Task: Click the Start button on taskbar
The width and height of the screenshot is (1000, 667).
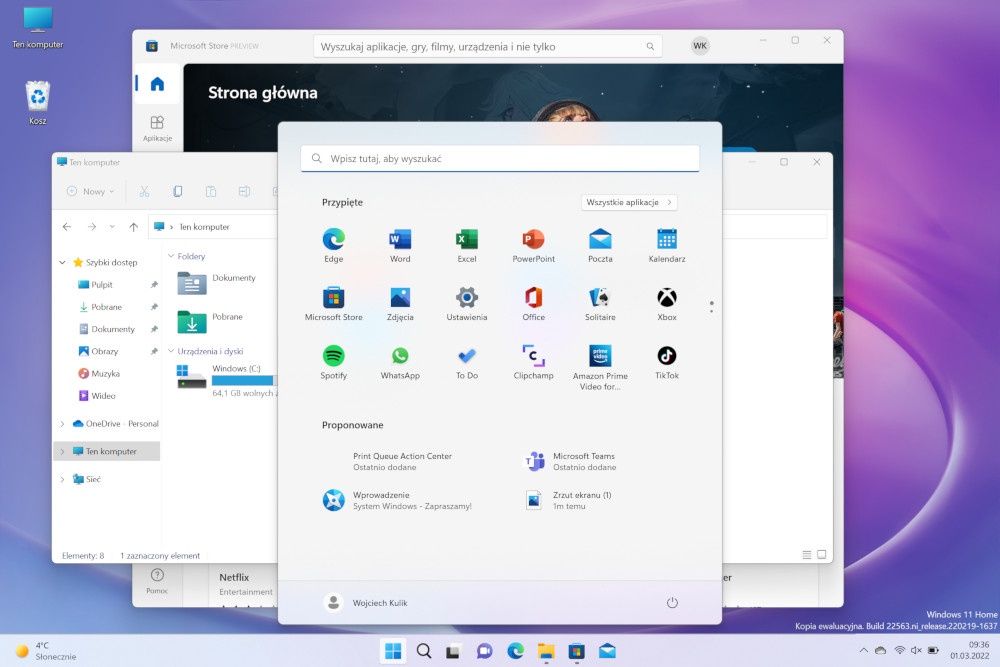Action: click(x=393, y=650)
